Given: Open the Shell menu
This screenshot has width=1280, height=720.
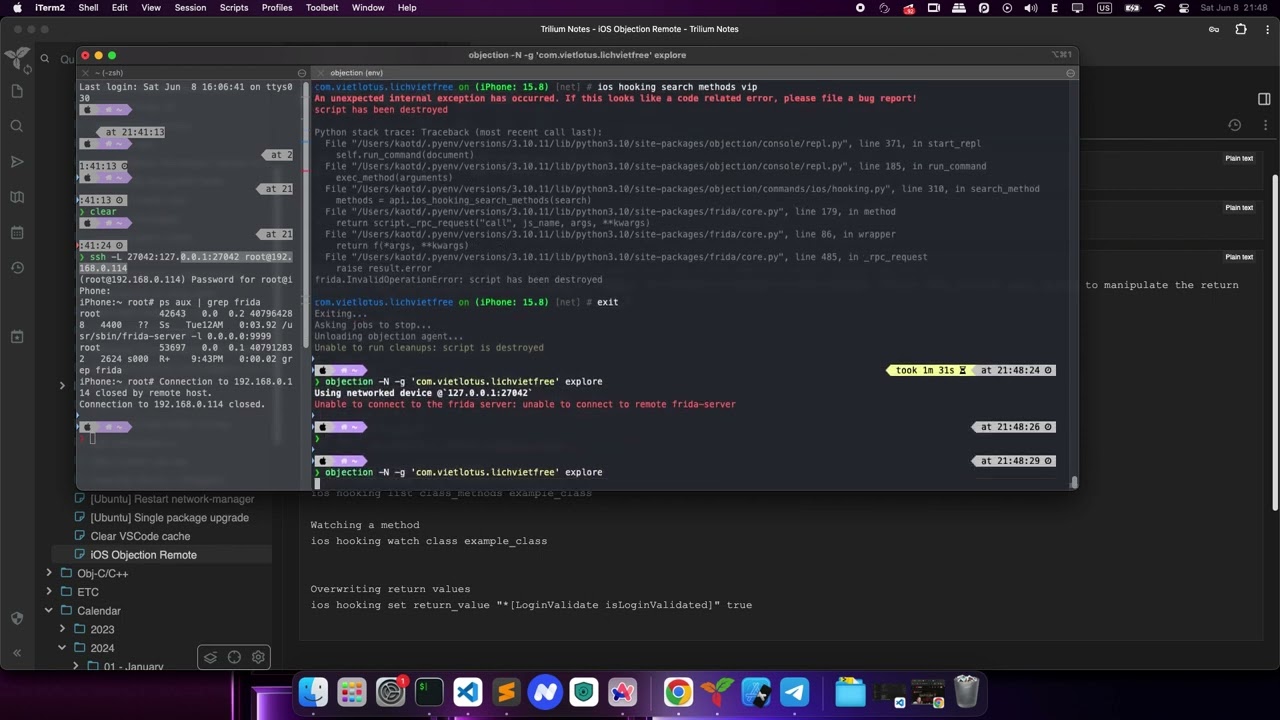Looking at the screenshot, I should [88, 8].
